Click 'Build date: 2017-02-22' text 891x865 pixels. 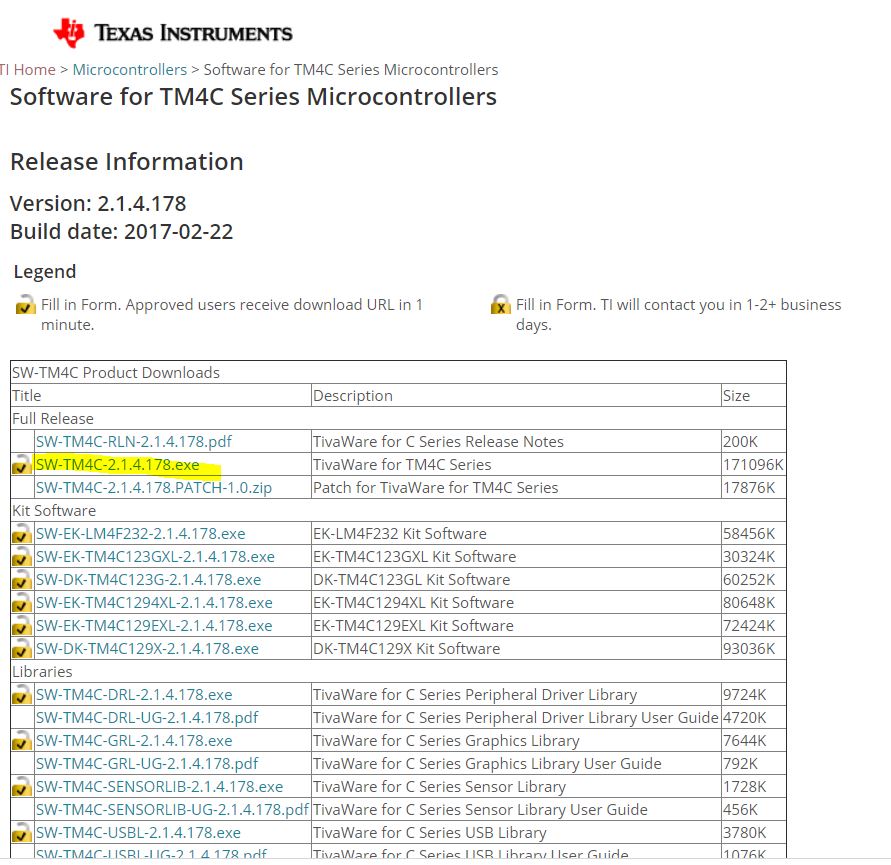(x=122, y=232)
